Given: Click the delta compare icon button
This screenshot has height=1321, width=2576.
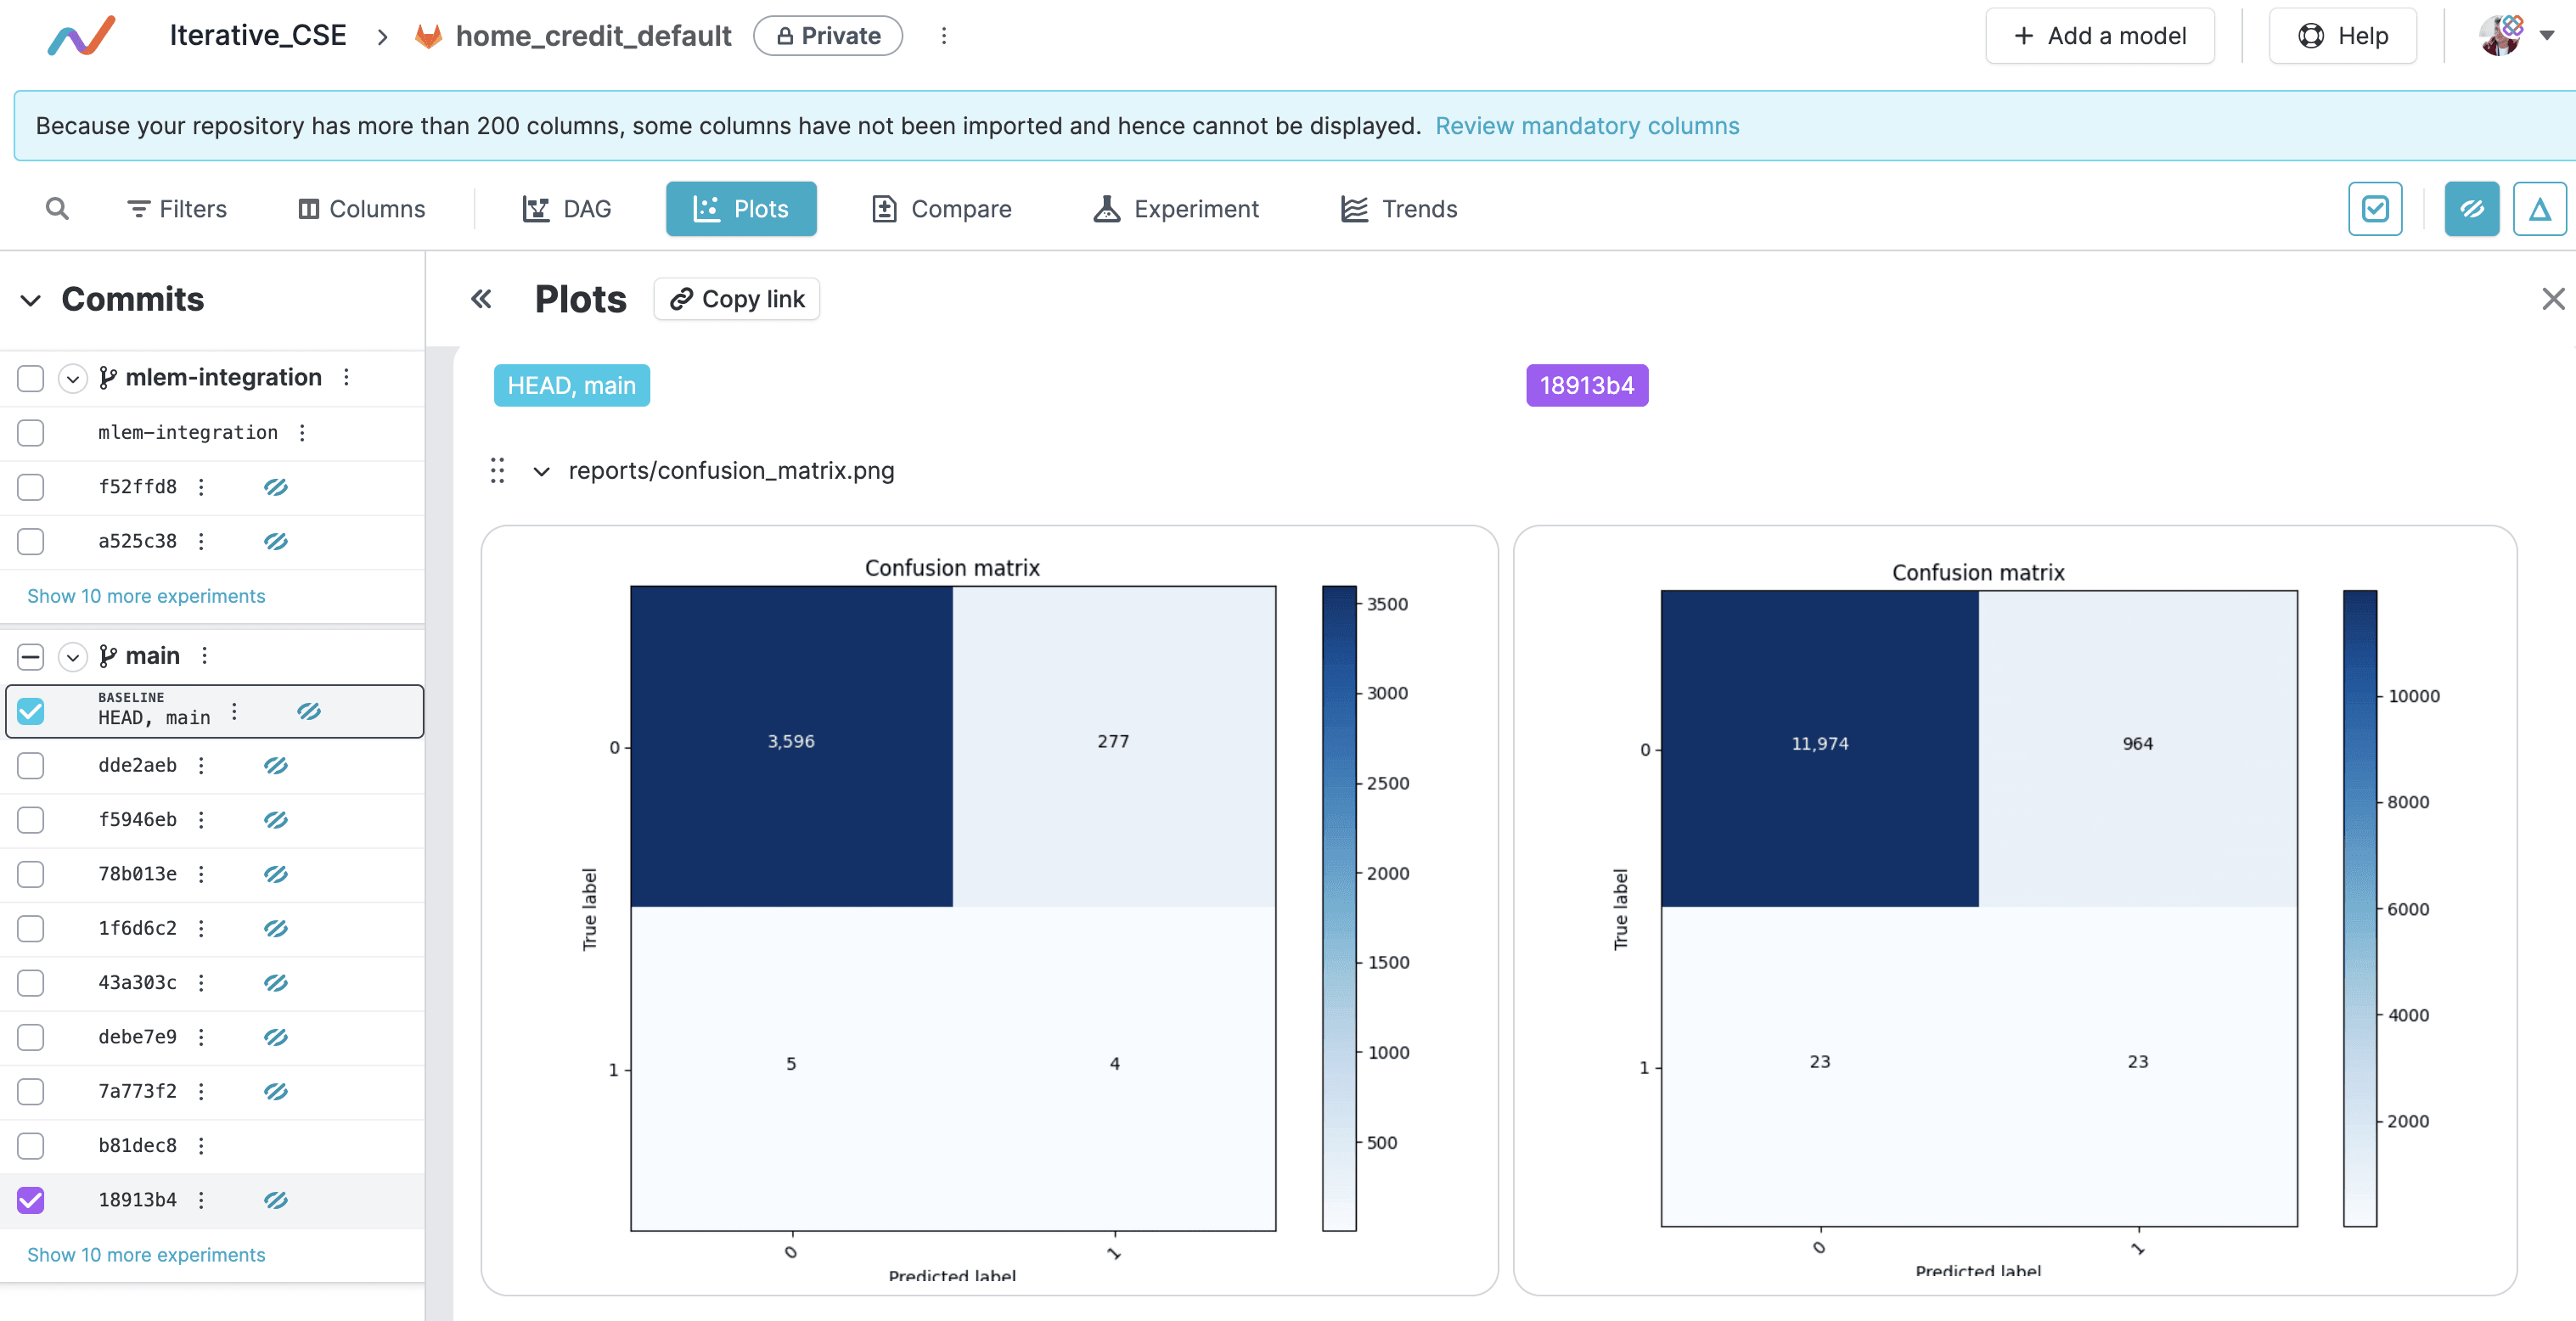Looking at the screenshot, I should tap(2539, 208).
